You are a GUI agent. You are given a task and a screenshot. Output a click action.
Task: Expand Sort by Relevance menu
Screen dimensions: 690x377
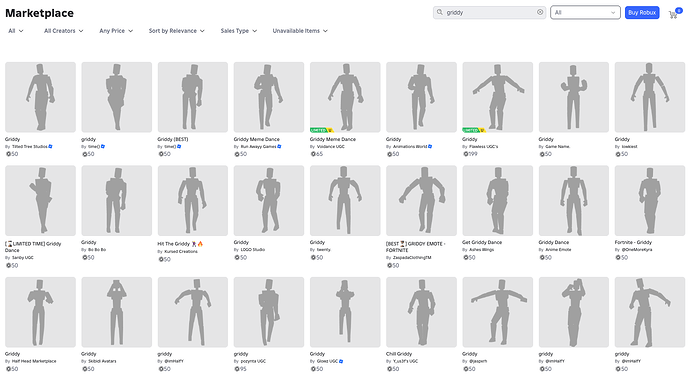tap(176, 31)
